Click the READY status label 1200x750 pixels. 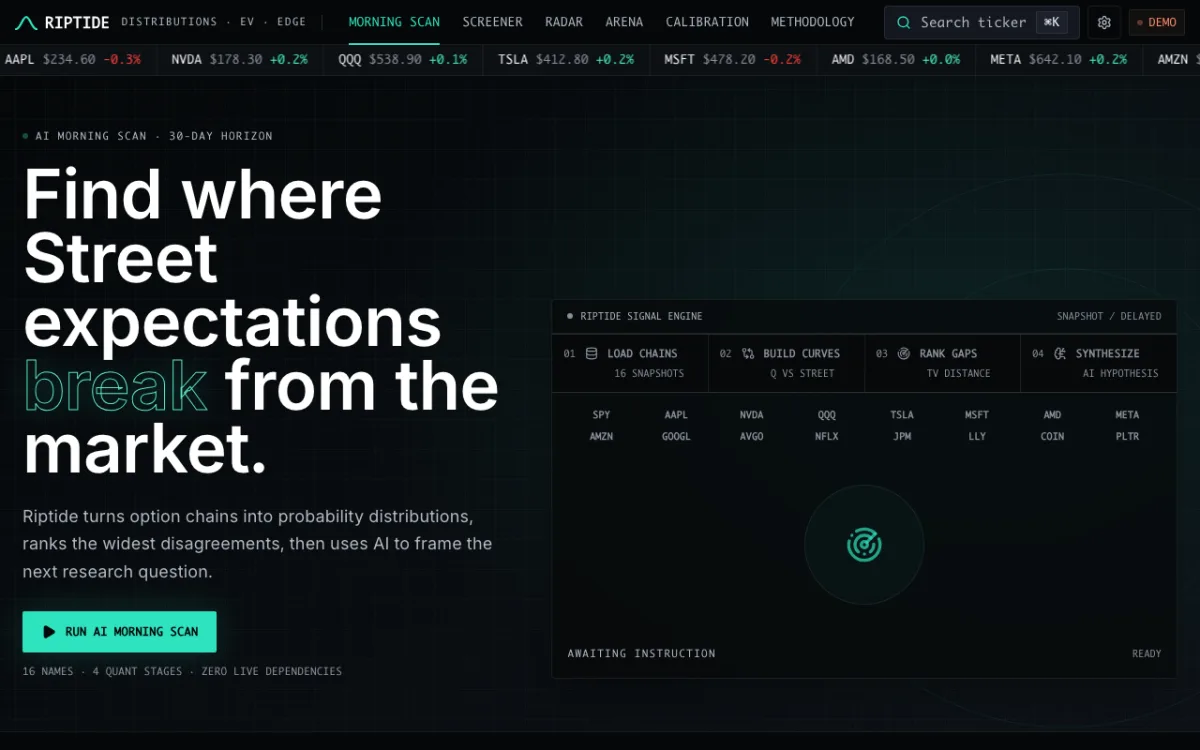(x=1146, y=654)
